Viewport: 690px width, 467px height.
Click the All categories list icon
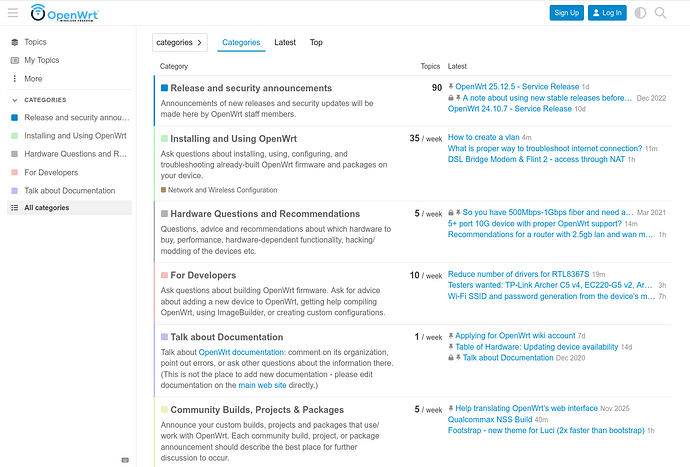15,208
